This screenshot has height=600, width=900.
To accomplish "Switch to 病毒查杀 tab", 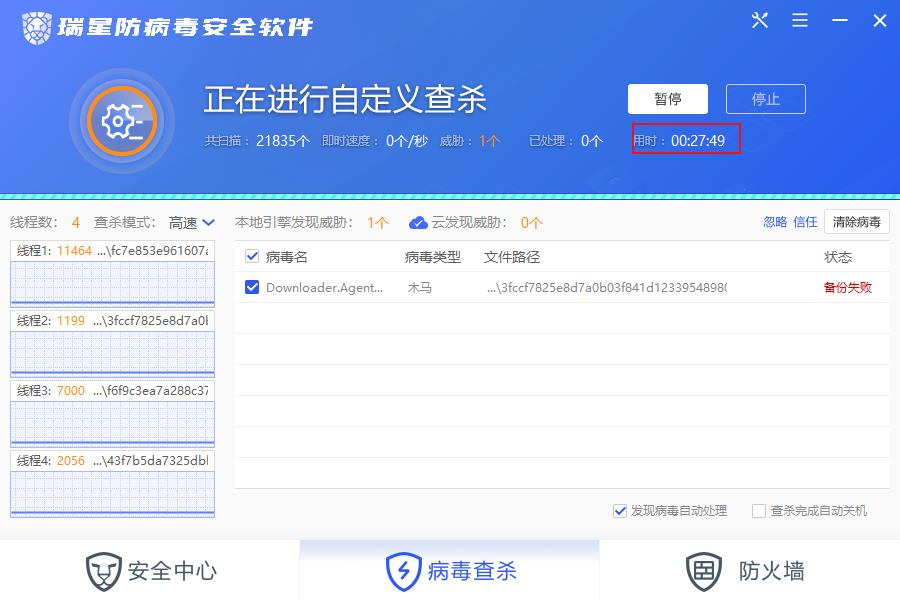I will [x=449, y=570].
